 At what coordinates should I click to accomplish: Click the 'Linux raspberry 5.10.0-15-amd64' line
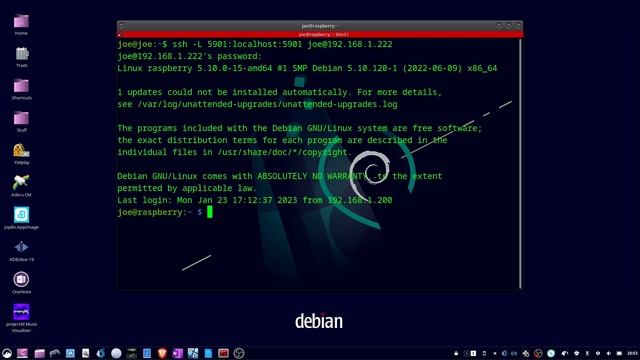[x=307, y=68]
